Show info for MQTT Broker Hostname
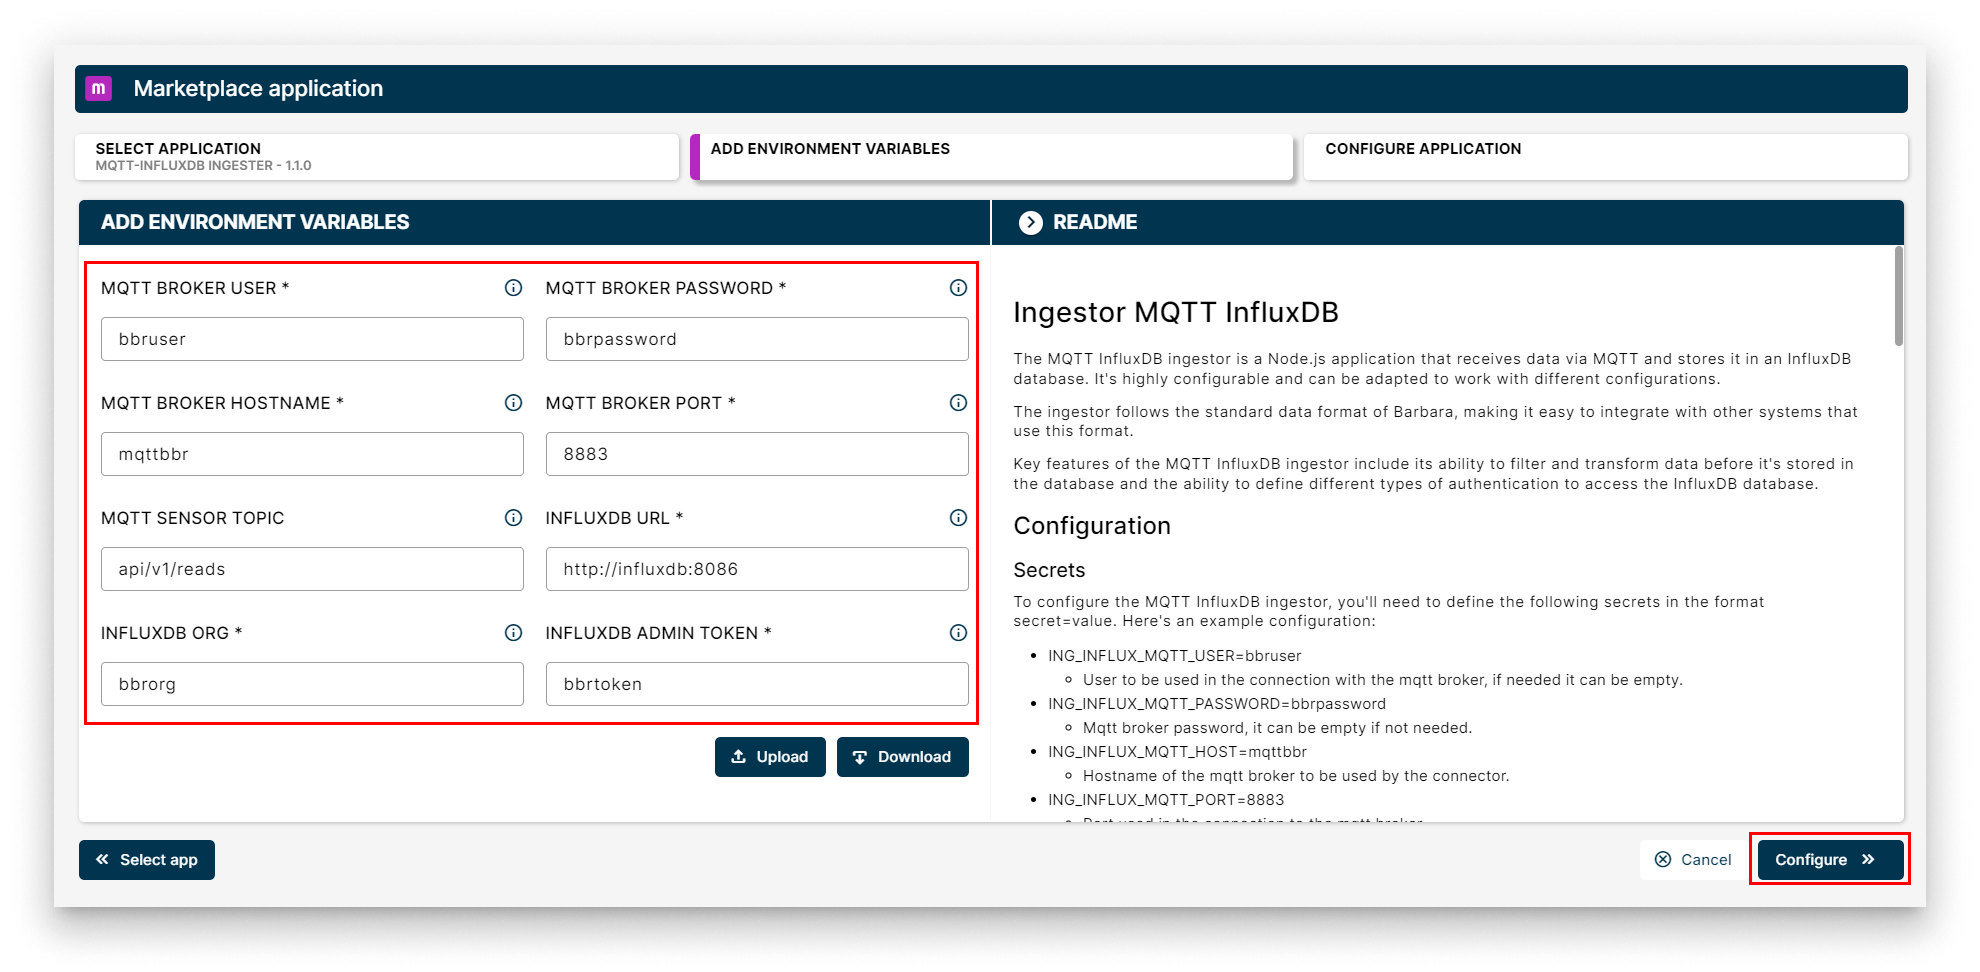1980x972 pixels. pos(513,403)
